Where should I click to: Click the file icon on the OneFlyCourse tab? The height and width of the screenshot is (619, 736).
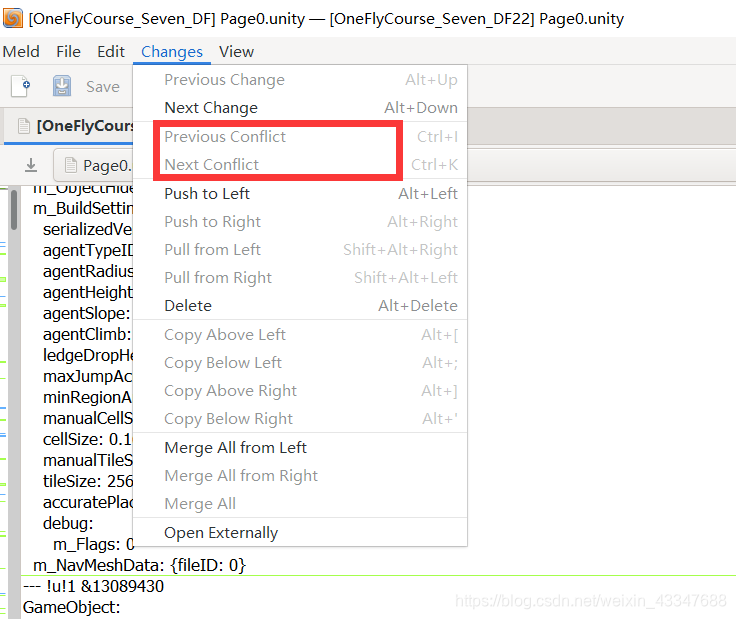coord(23,126)
